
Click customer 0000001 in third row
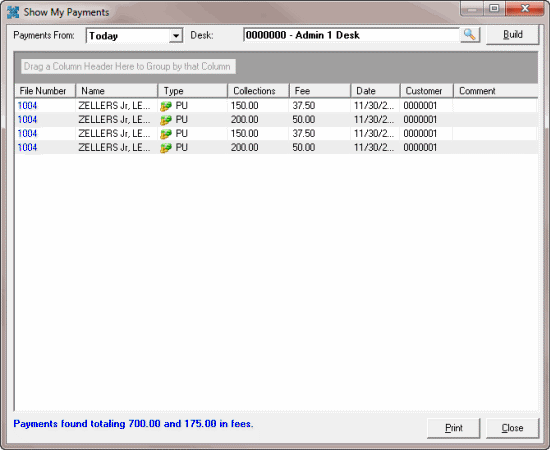(420, 134)
